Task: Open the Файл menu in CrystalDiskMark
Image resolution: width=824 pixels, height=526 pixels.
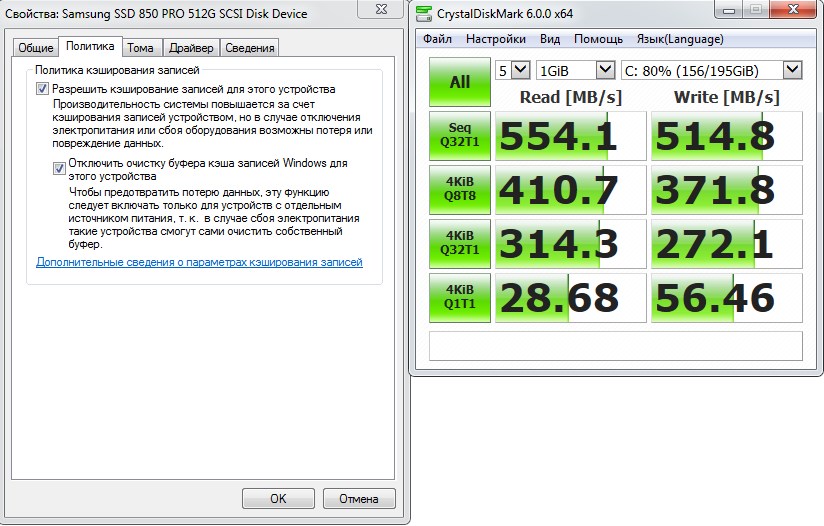Action: [437, 39]
